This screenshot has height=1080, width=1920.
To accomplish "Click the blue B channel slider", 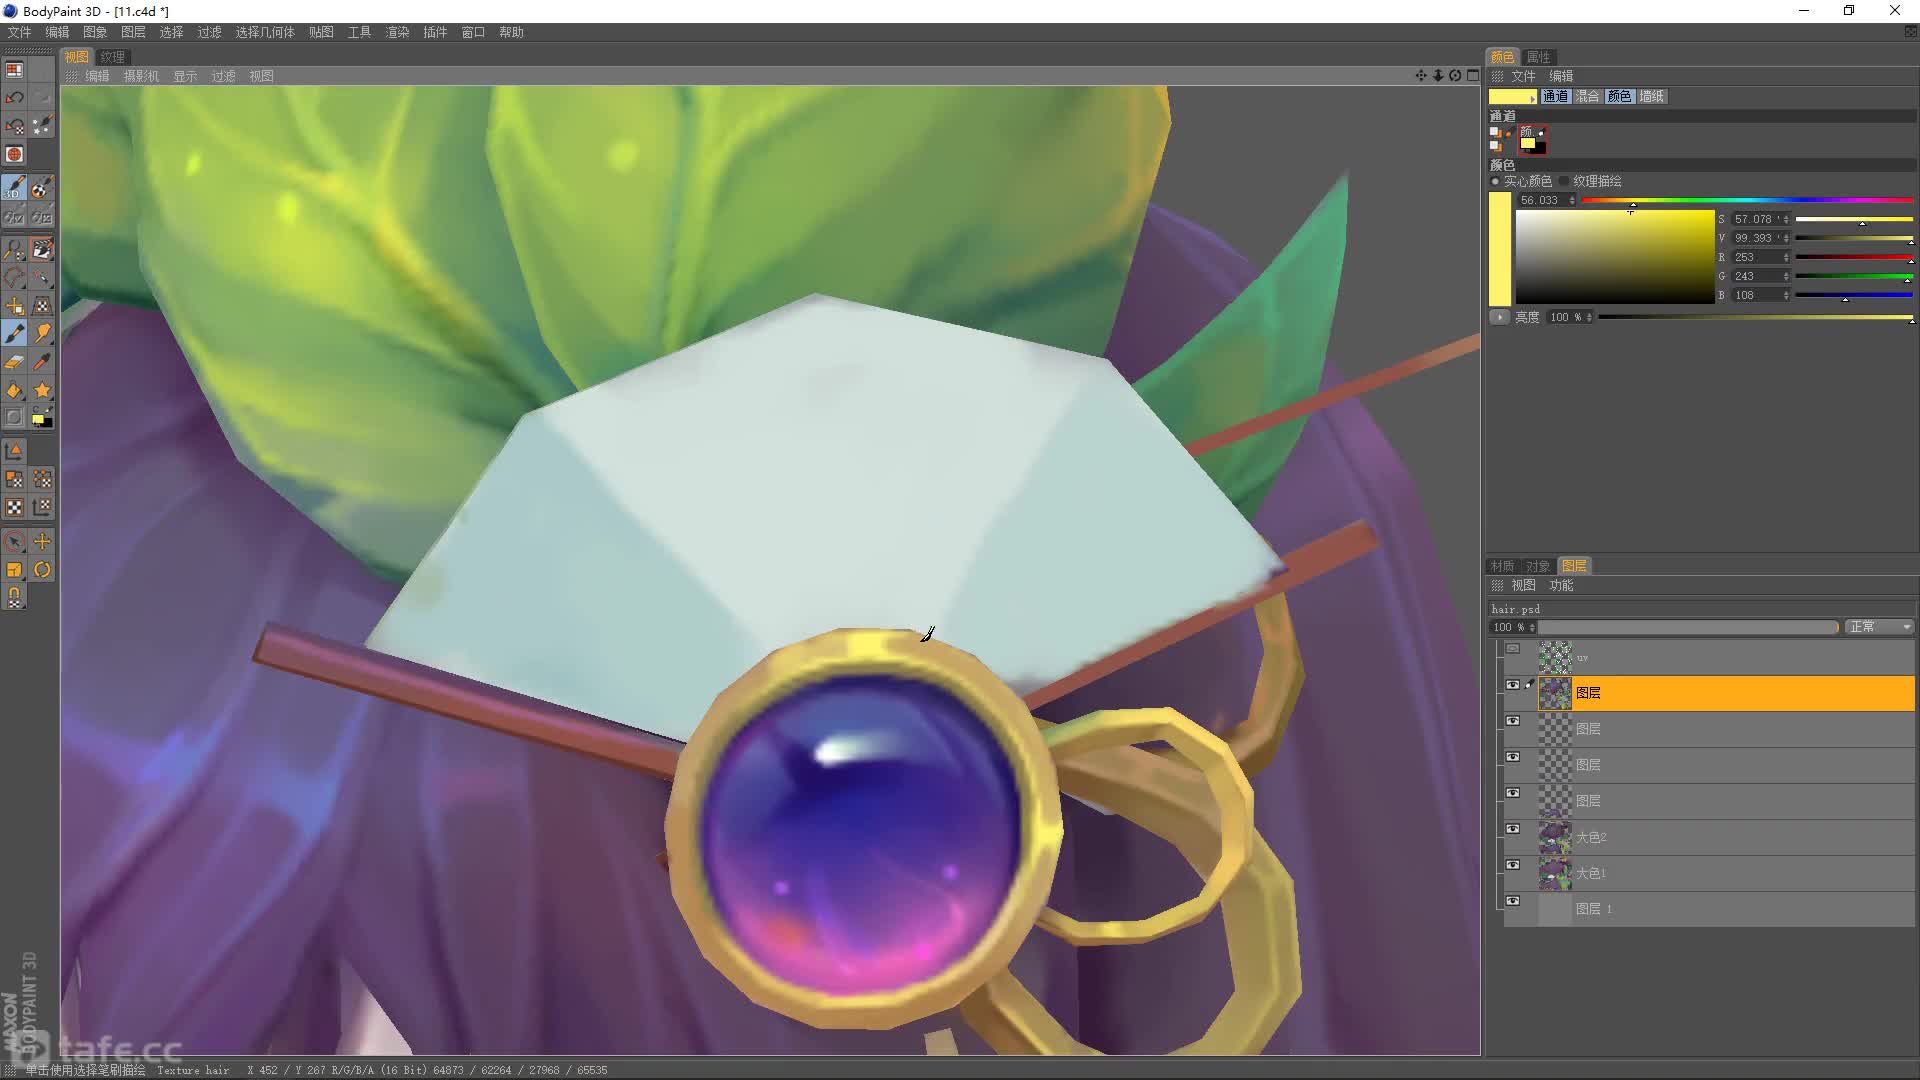I will point(1854,295).
